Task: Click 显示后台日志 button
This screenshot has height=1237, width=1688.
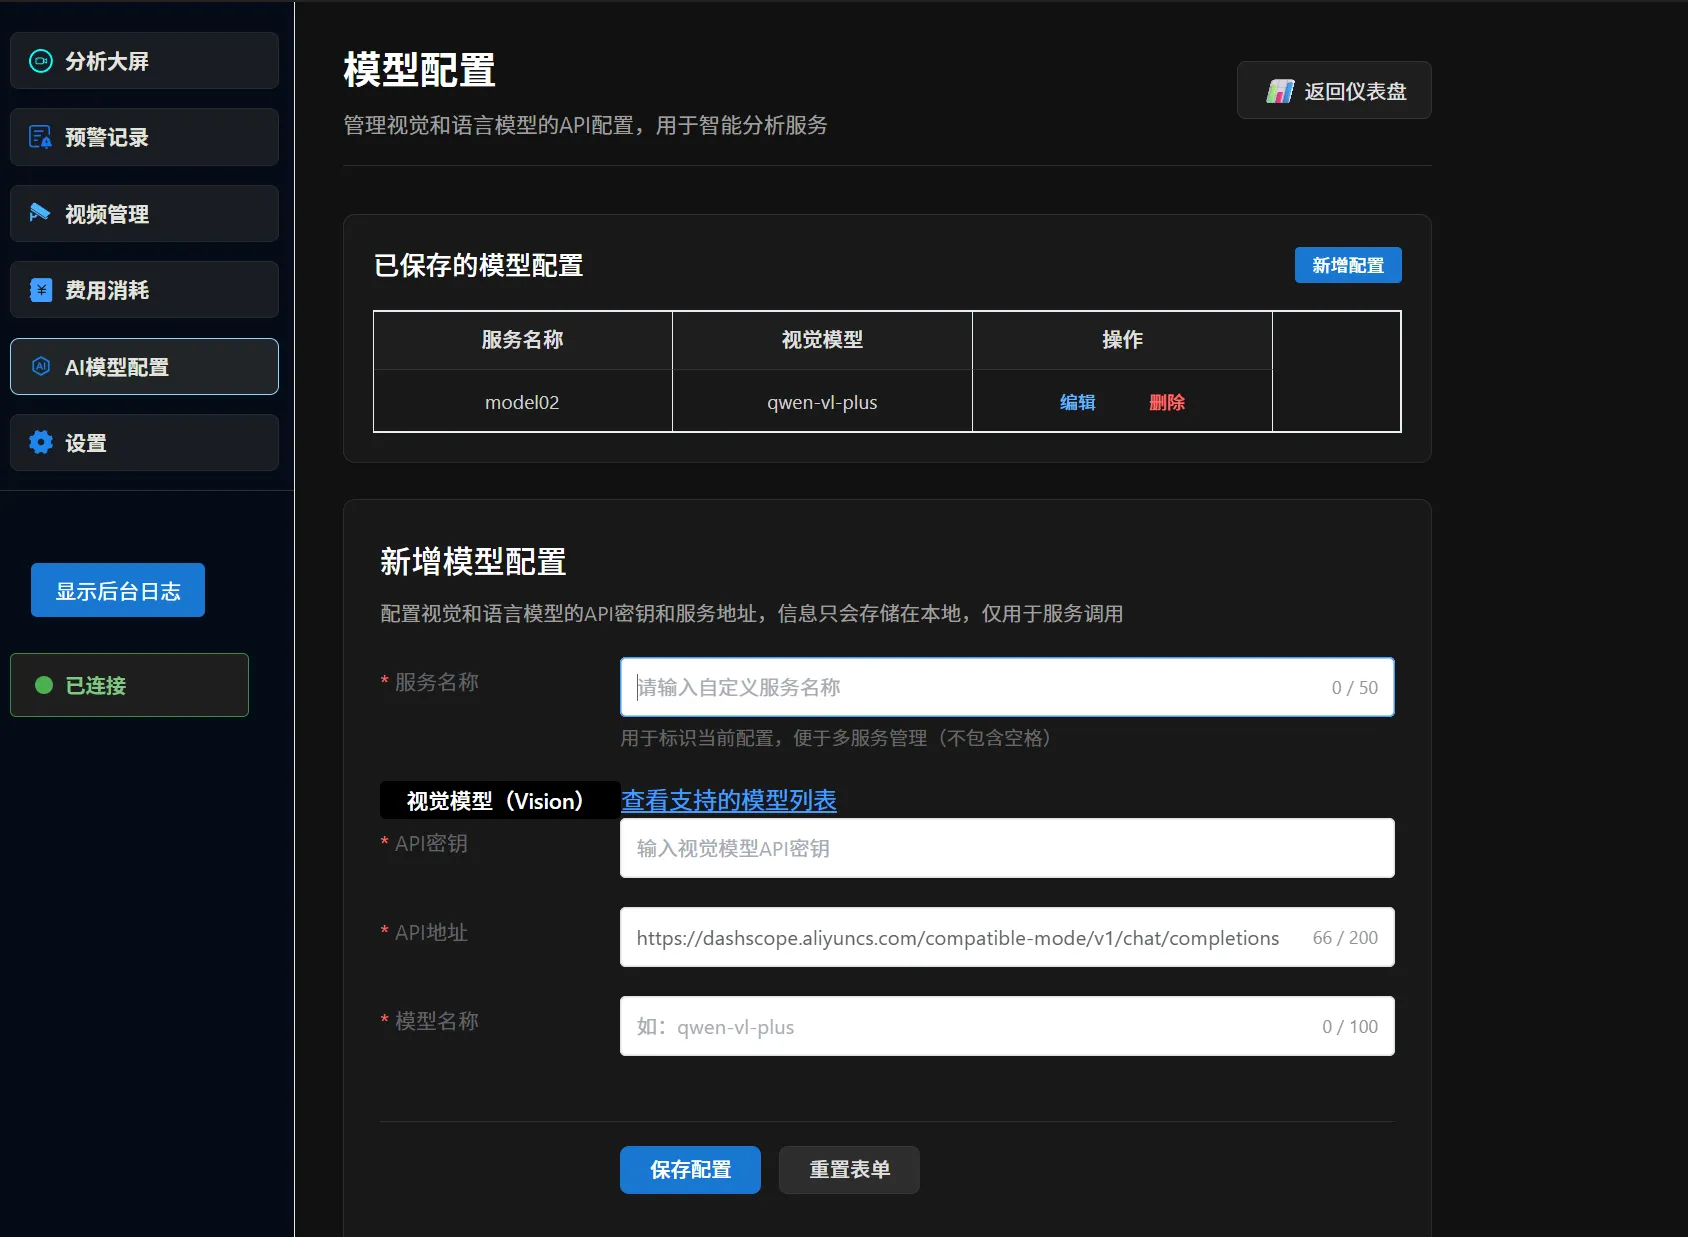Action: click(118, 590)
